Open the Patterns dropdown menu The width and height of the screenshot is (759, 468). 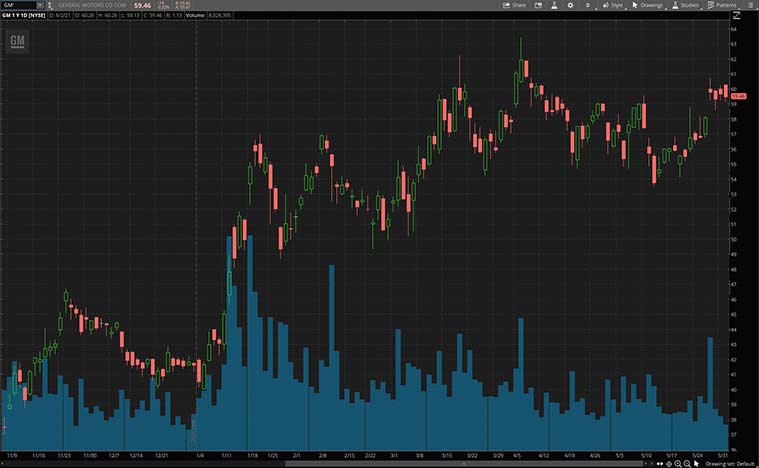[x=722, y=5]
